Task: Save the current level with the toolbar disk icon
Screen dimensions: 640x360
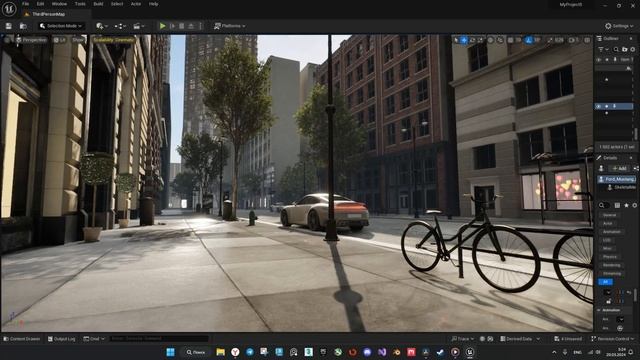Action: [x=9, y=26]
